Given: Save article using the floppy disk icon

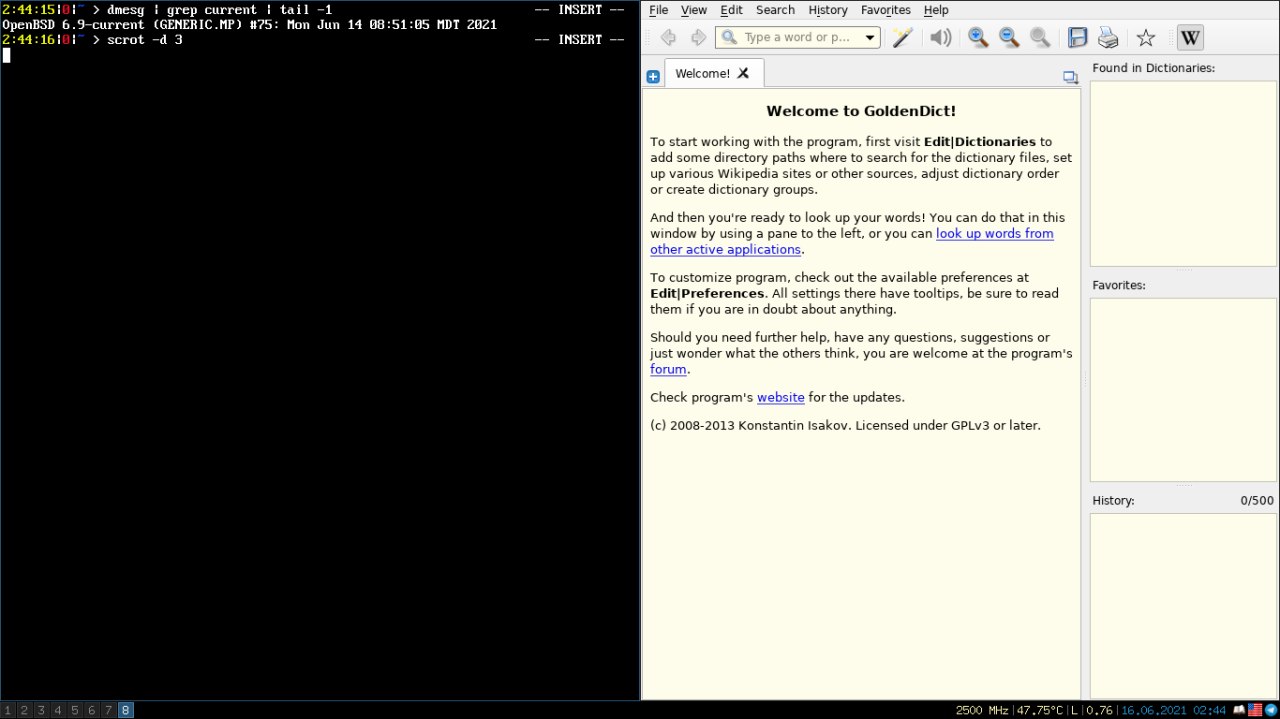Looking at the screenshot, I should click(1077, 38).
